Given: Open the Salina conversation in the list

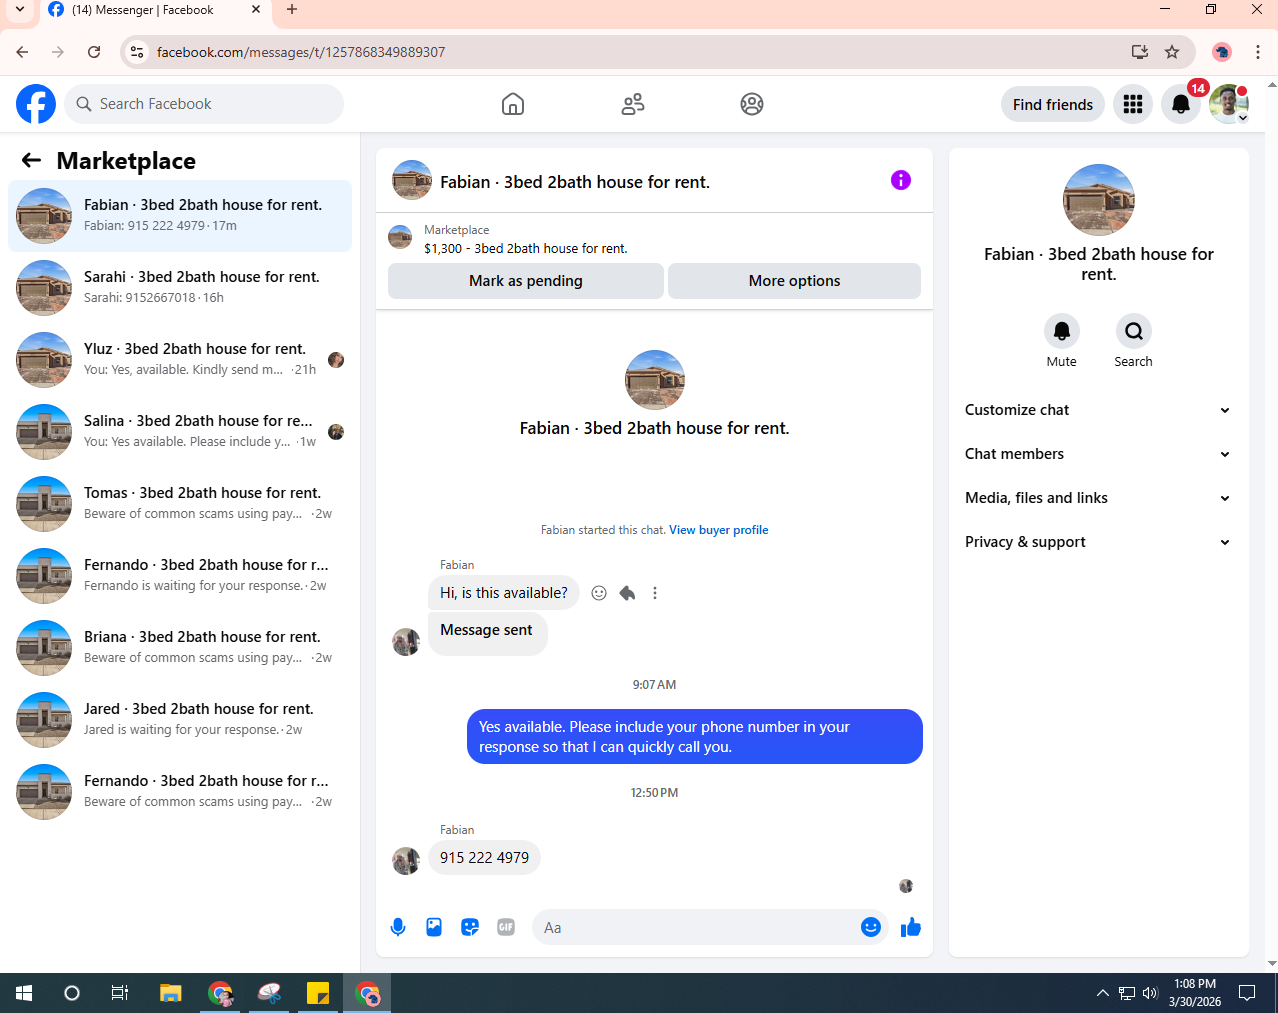Looking at the screenshot, I should pos(180,432).
